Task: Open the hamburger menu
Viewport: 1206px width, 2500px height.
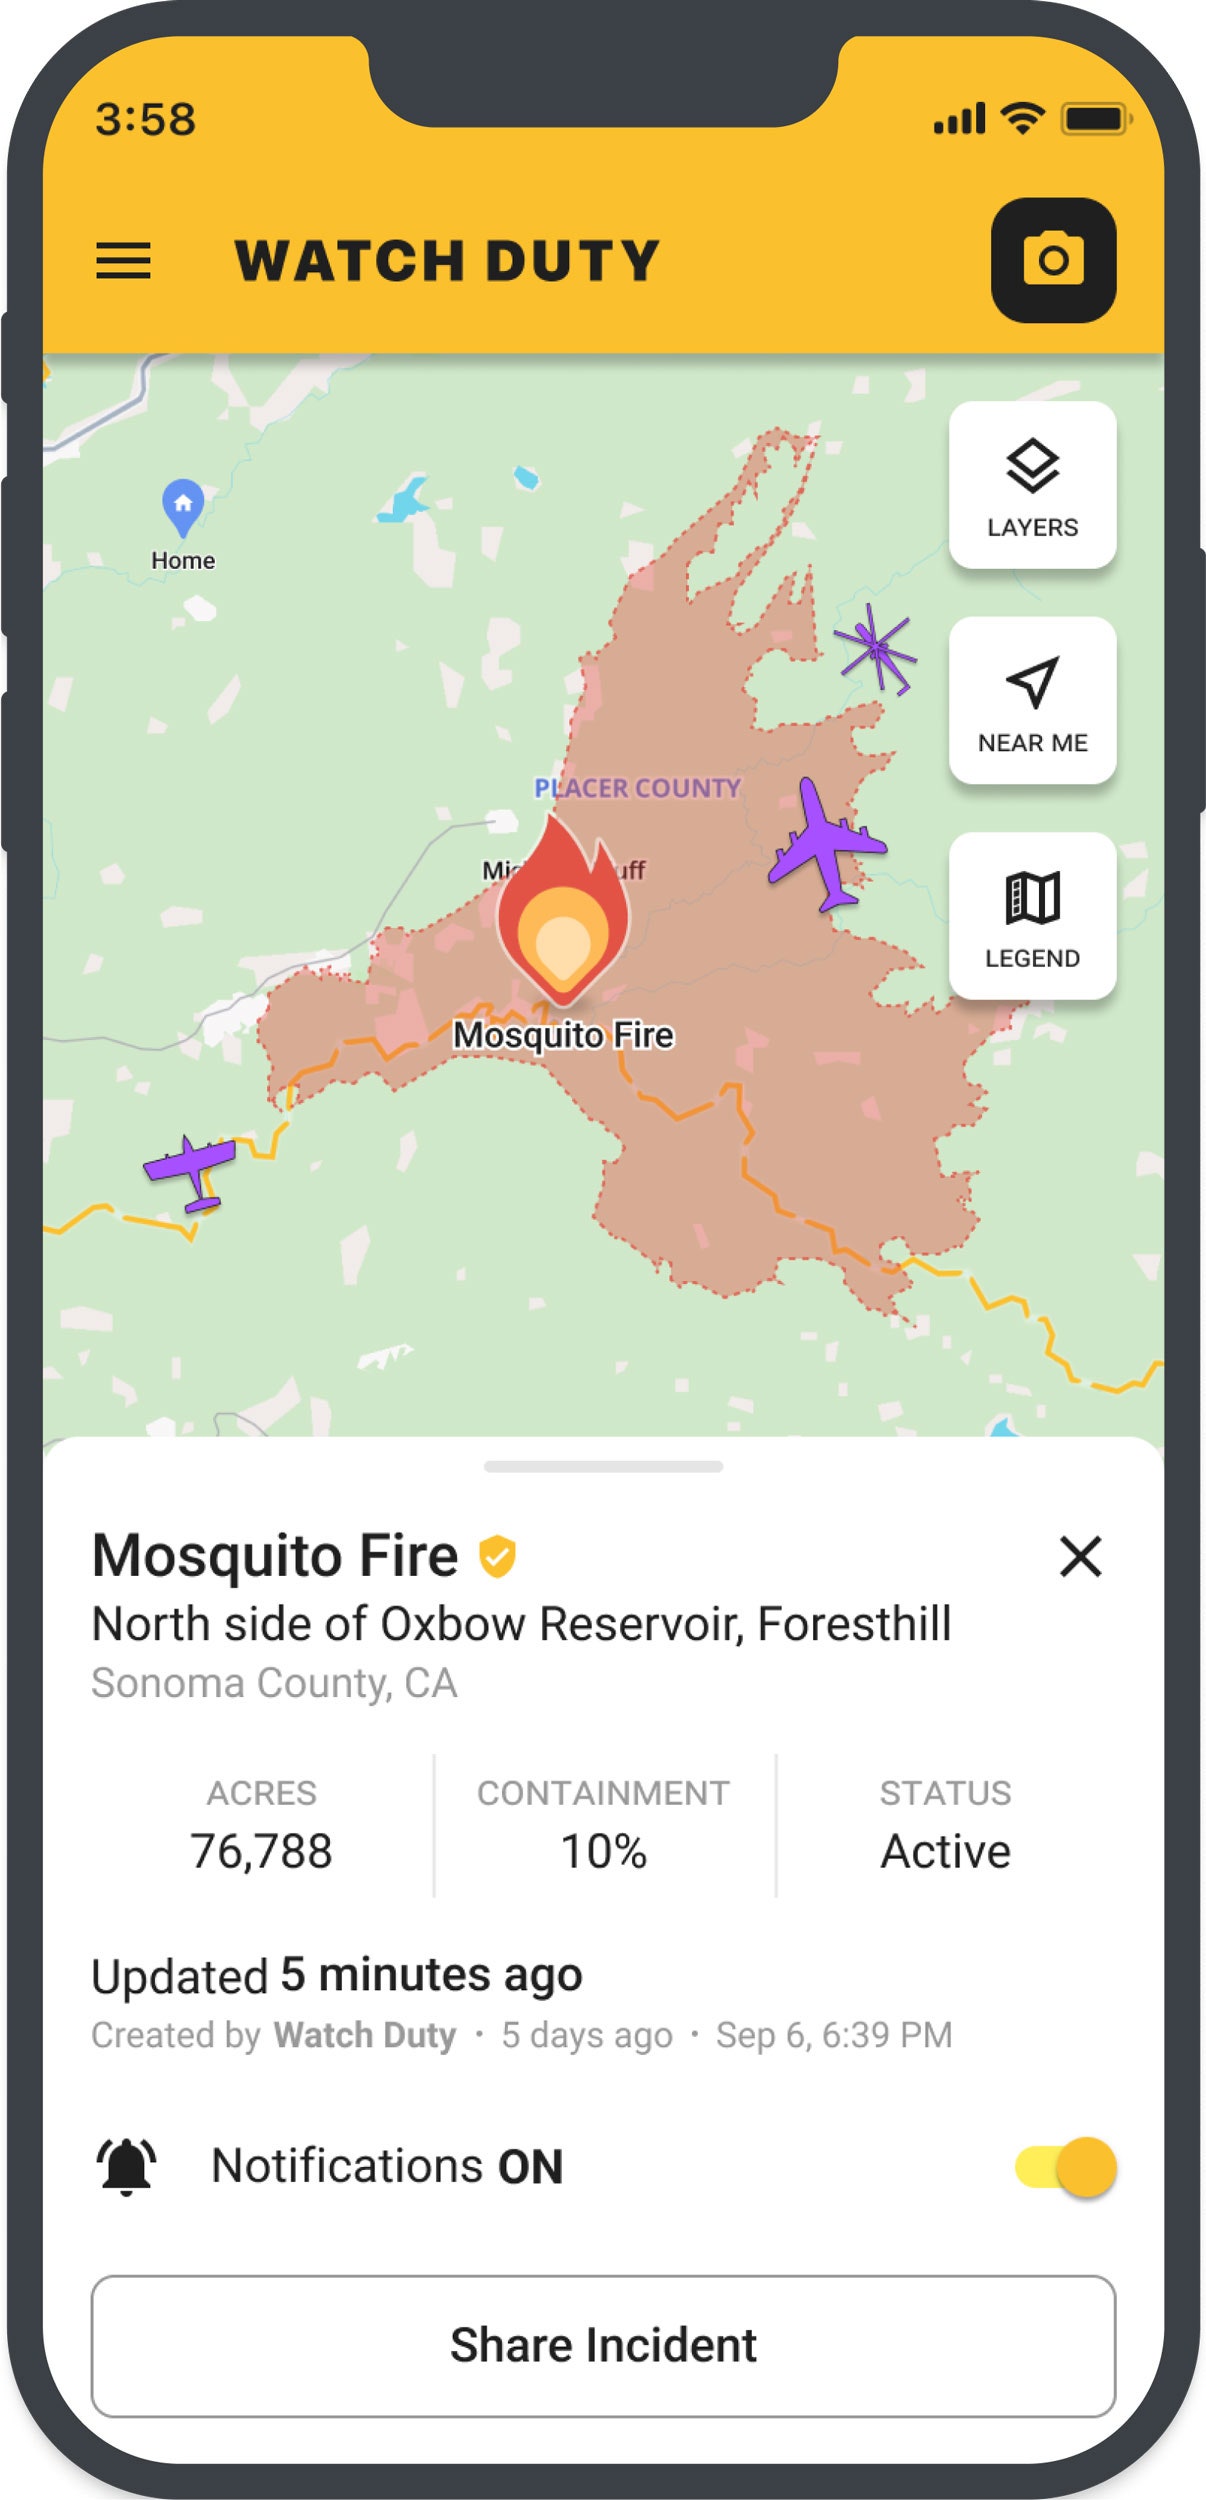Action: point(123,261)
